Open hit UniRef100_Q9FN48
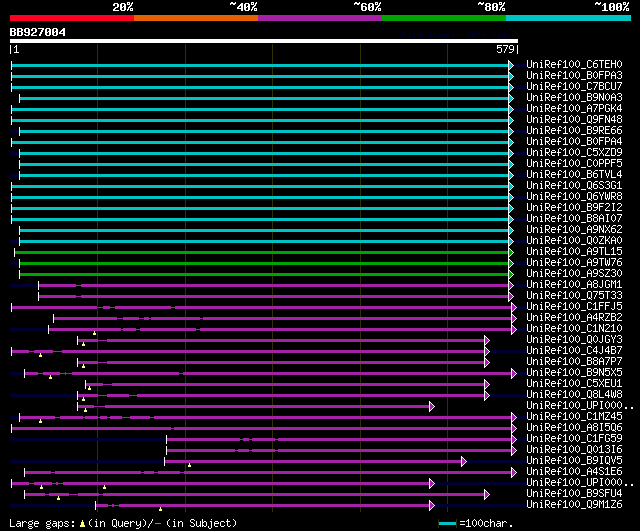 pos(574,120)
